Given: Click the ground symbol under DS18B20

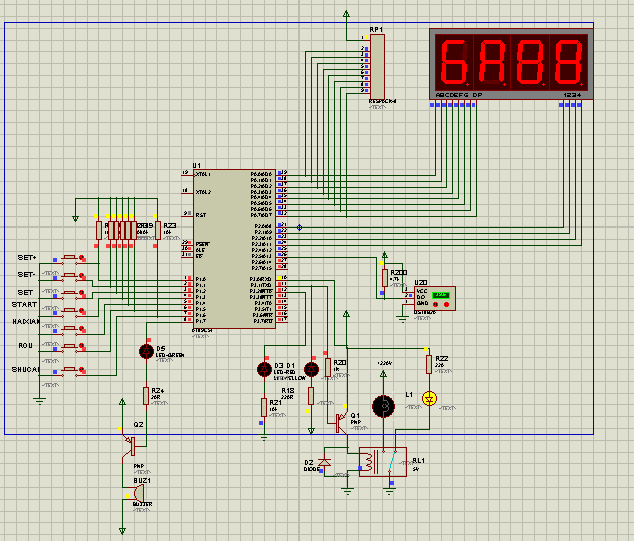Looking at the screenshot, I should [x=402, y=319].
